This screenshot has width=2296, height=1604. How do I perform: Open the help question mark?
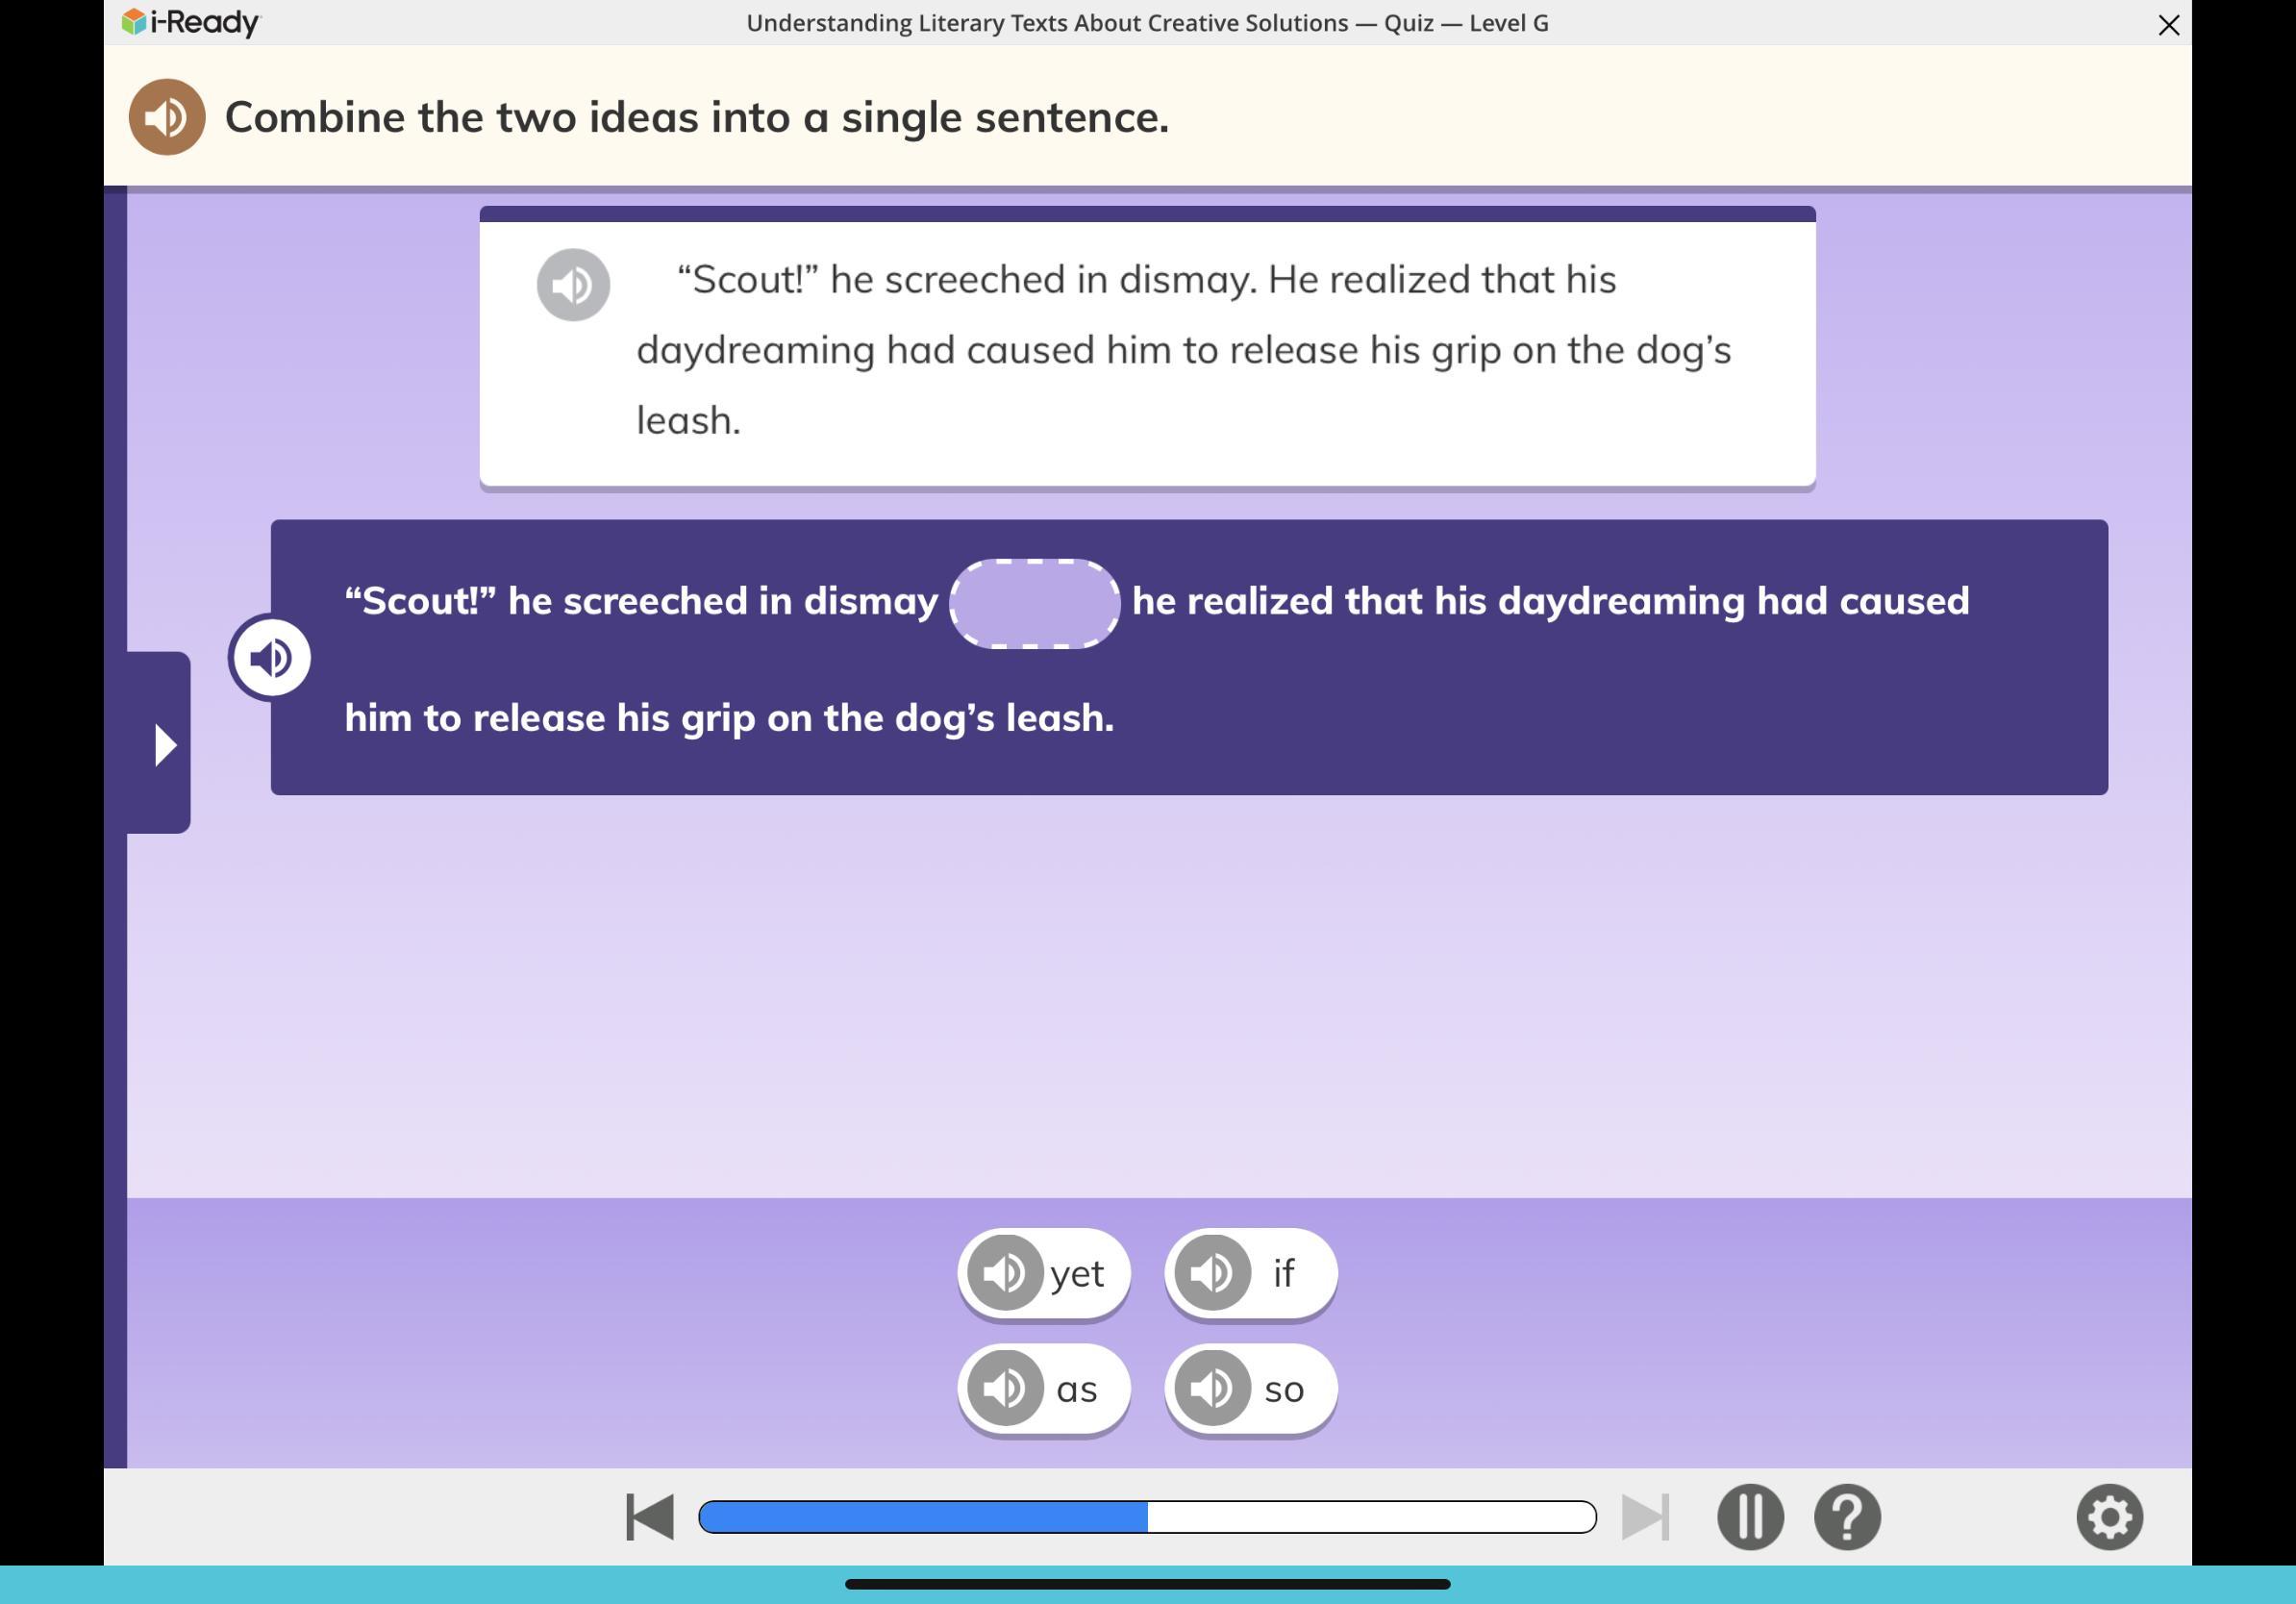1847,1517
